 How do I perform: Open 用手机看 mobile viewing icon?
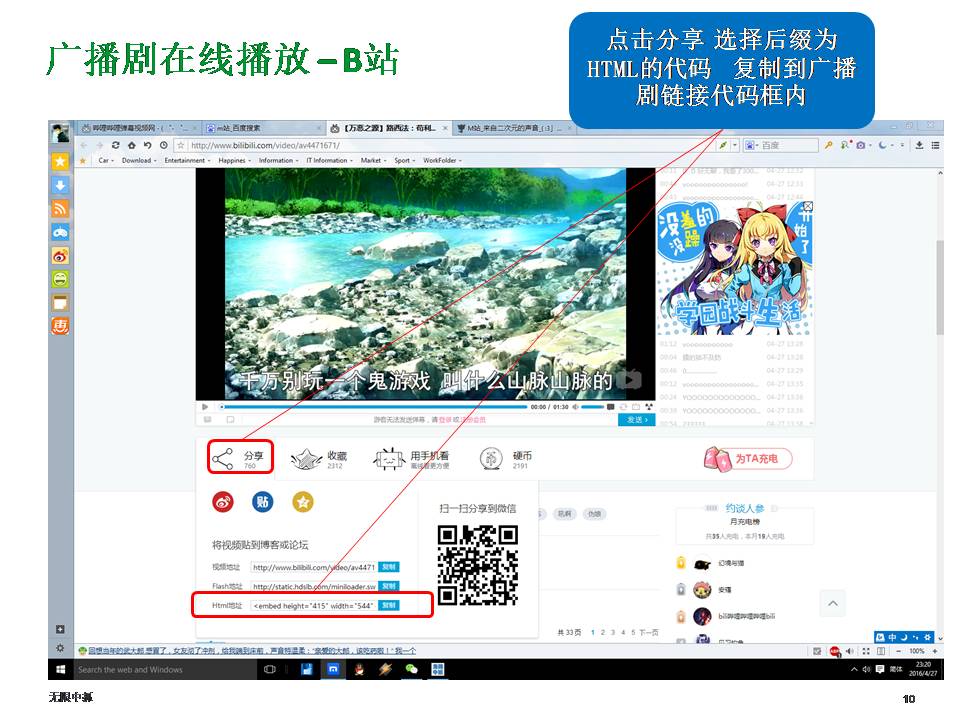tap(389, 459)
